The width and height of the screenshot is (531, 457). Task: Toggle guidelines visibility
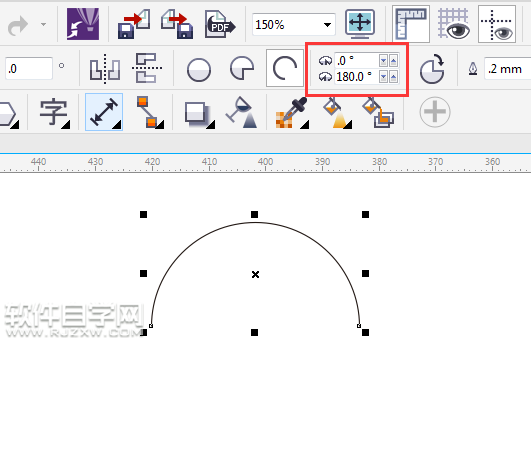pyautogui.click(x=497, y=24)
